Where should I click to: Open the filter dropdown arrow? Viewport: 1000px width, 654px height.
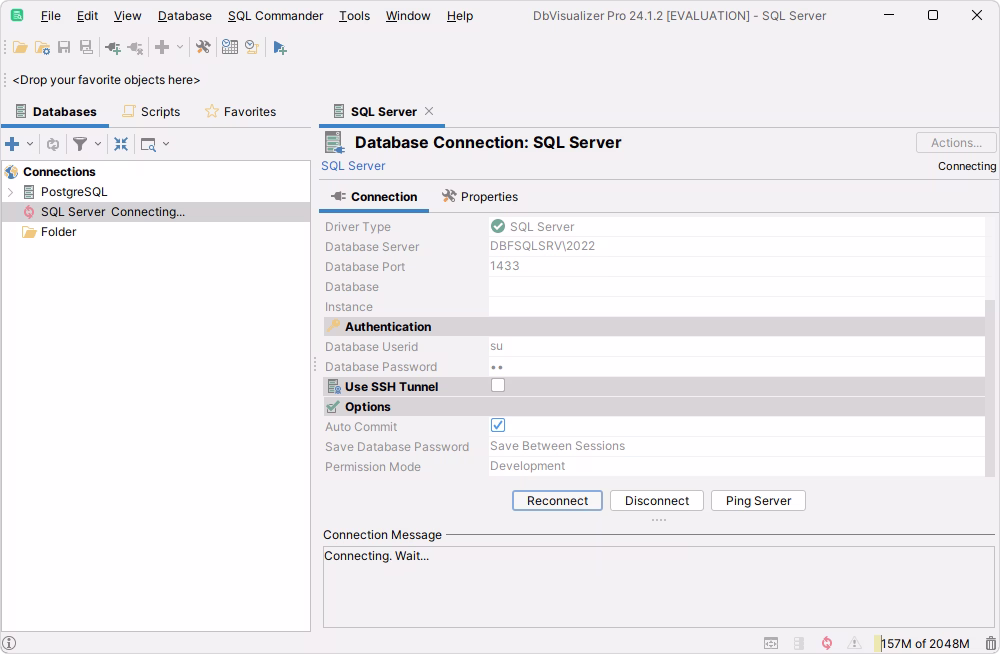[98, 144]
